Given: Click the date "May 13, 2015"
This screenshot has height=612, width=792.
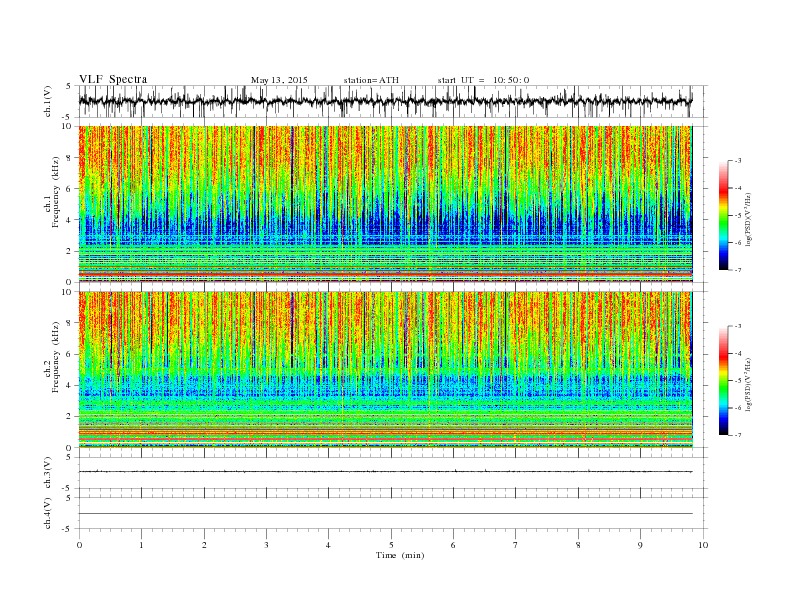Looking at the screenshot, I should click(x=279, y=80).
